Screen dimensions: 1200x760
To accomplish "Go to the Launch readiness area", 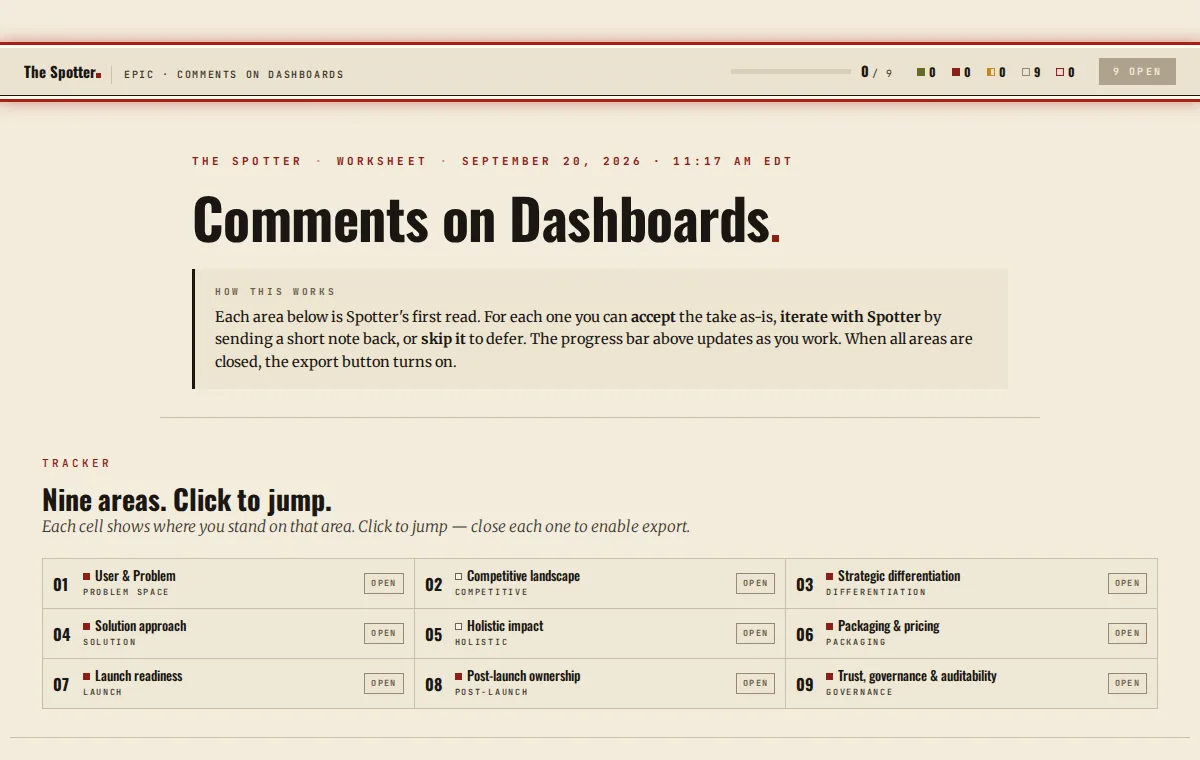I will (x=228, y=684).
